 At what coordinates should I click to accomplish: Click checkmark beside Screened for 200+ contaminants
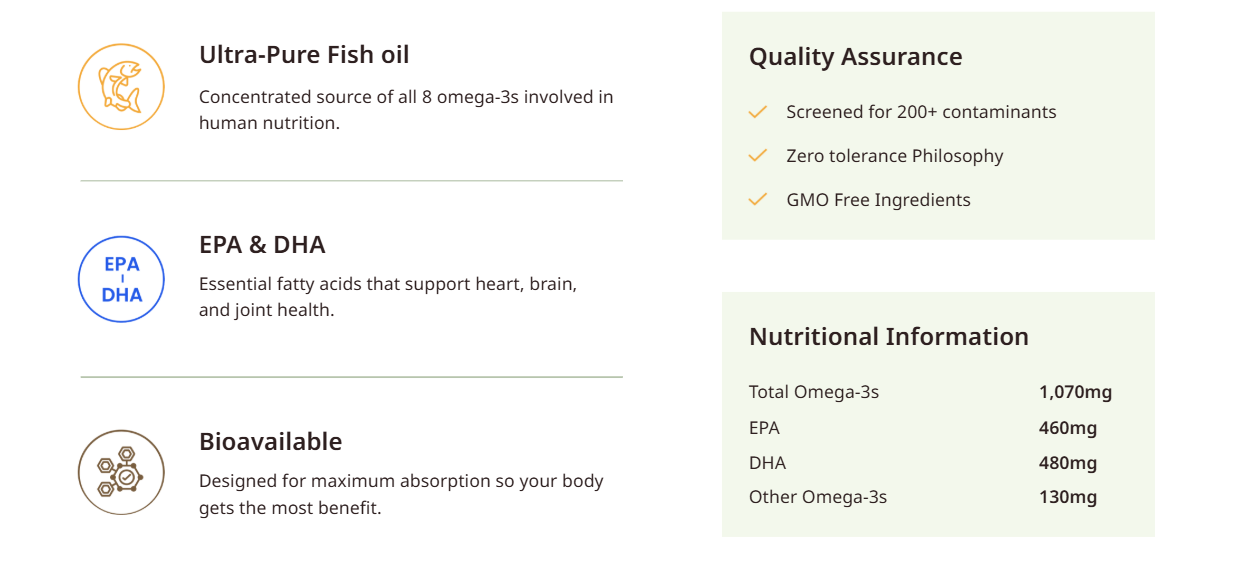tap(758, 112)
